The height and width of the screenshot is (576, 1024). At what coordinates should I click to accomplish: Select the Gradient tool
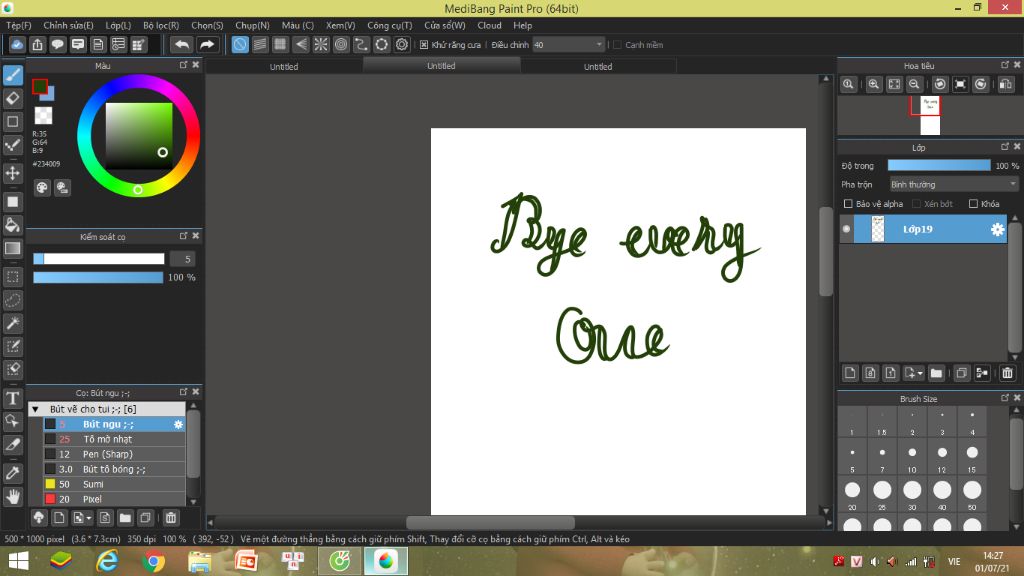point(13,248)
